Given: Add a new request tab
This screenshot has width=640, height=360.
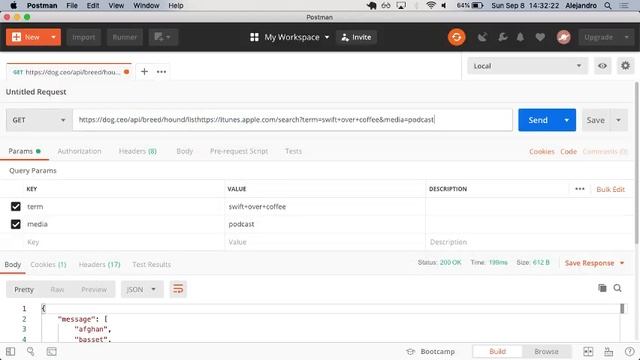Looking at the screenshot, I should 144,71.
